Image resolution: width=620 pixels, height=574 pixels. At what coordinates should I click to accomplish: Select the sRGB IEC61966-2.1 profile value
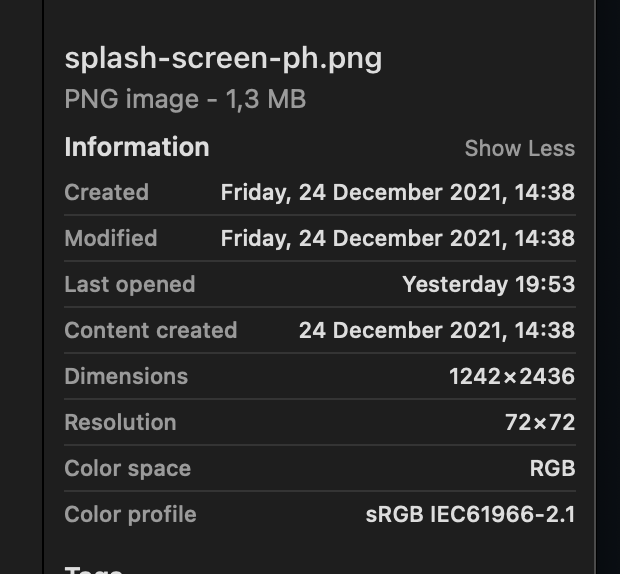coord(470,514)
